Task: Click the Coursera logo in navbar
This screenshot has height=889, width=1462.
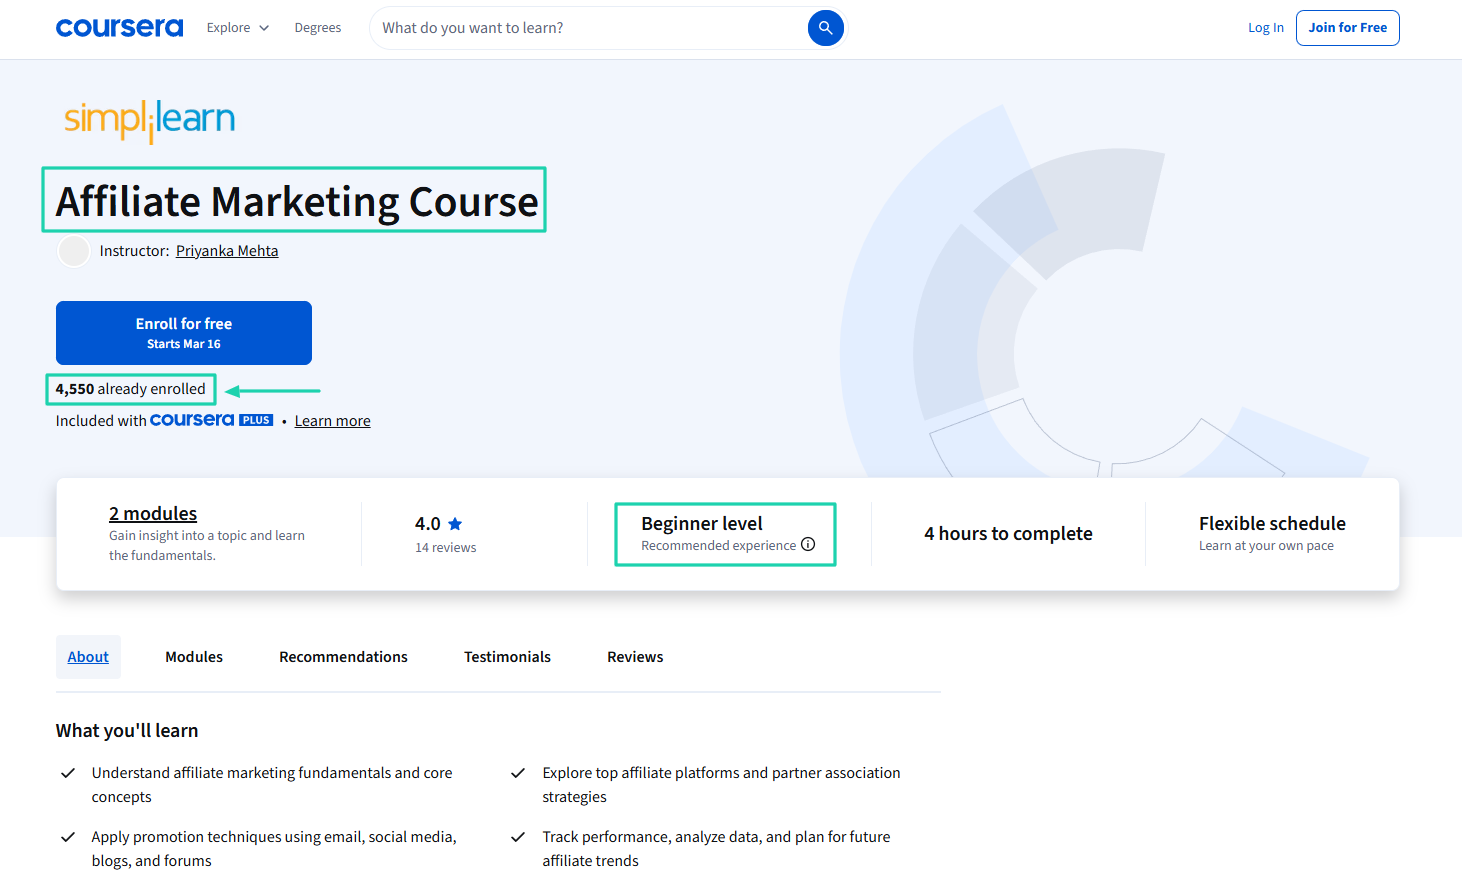Action: click(x=119, y=27)
